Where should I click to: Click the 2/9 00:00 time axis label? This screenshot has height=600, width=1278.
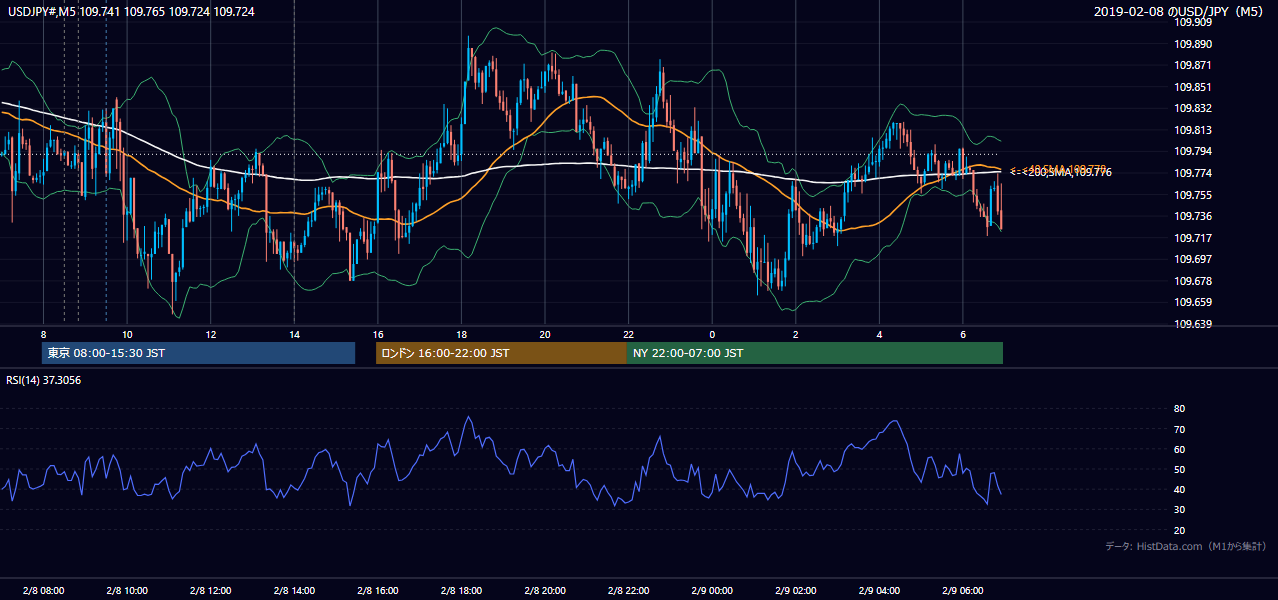(x=712, y=591)
